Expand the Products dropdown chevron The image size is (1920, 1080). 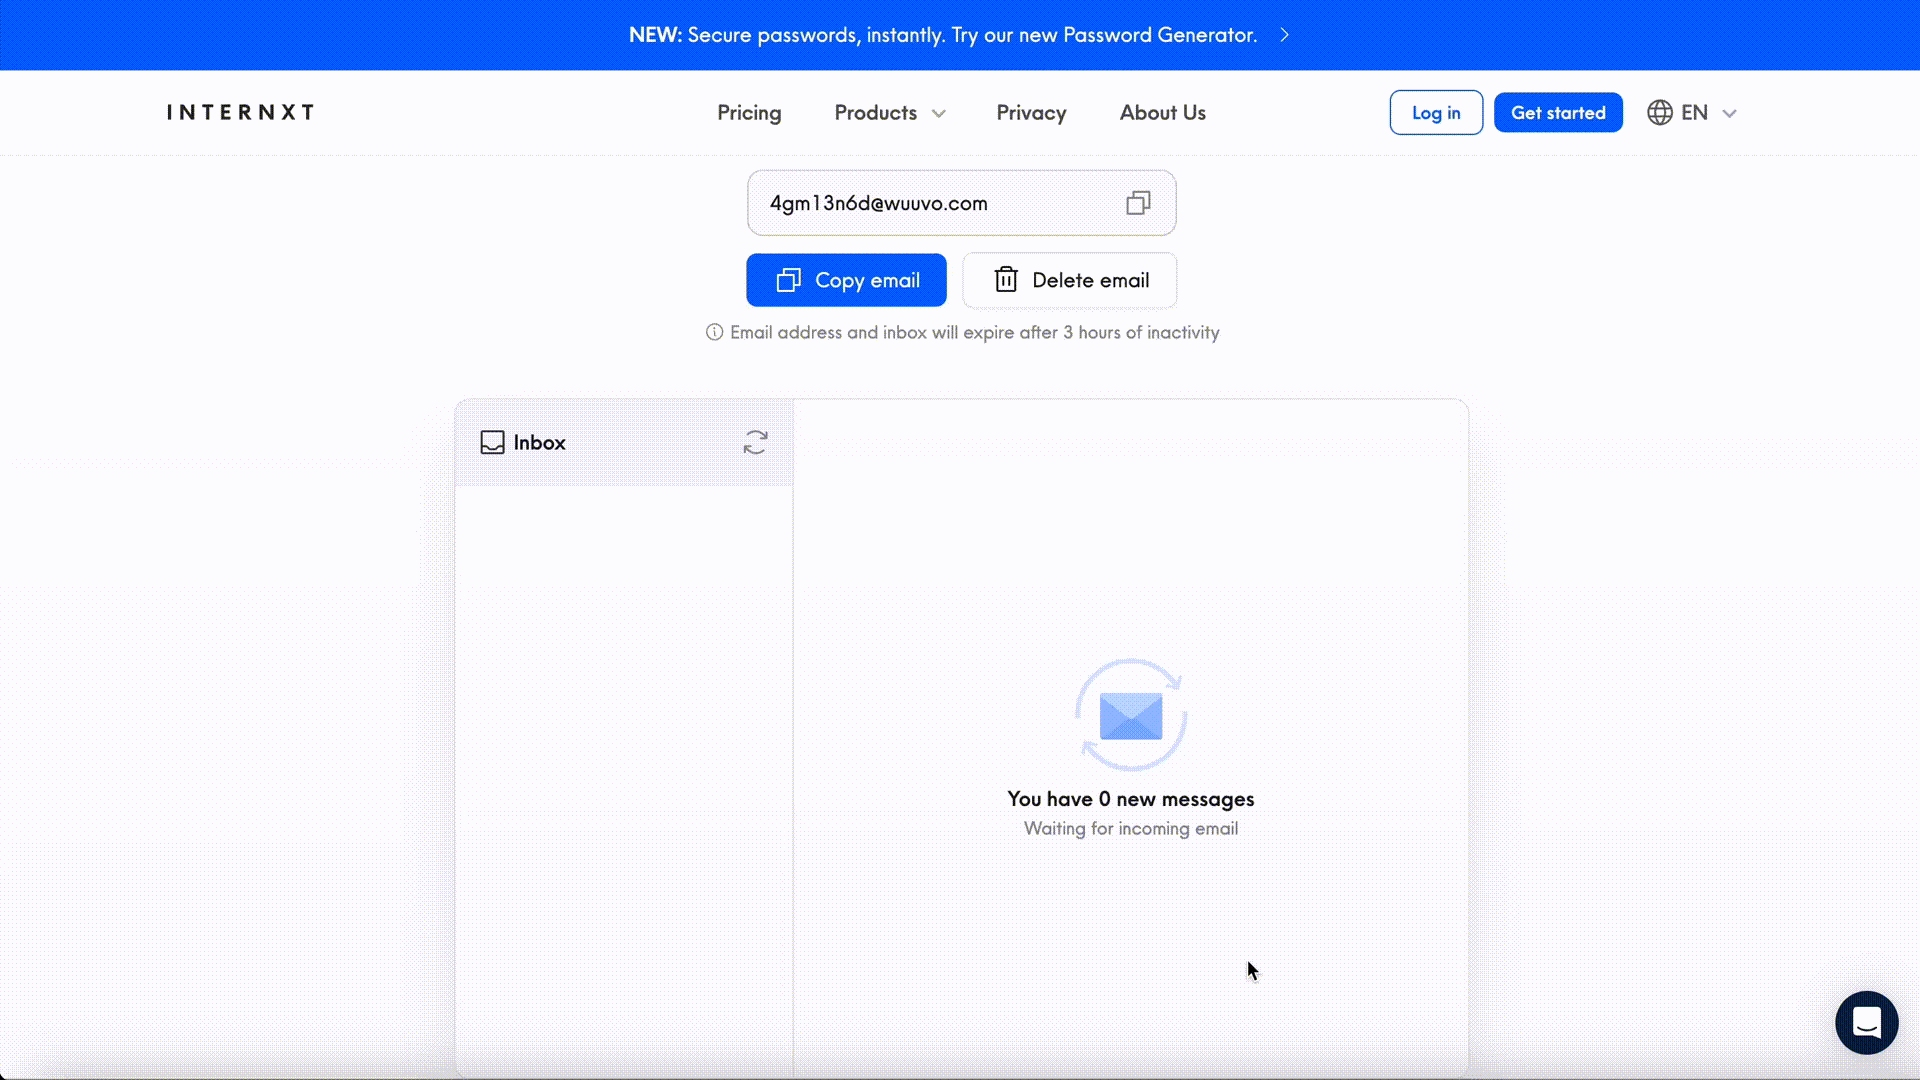pyautogui.click(x=939, y=114)
